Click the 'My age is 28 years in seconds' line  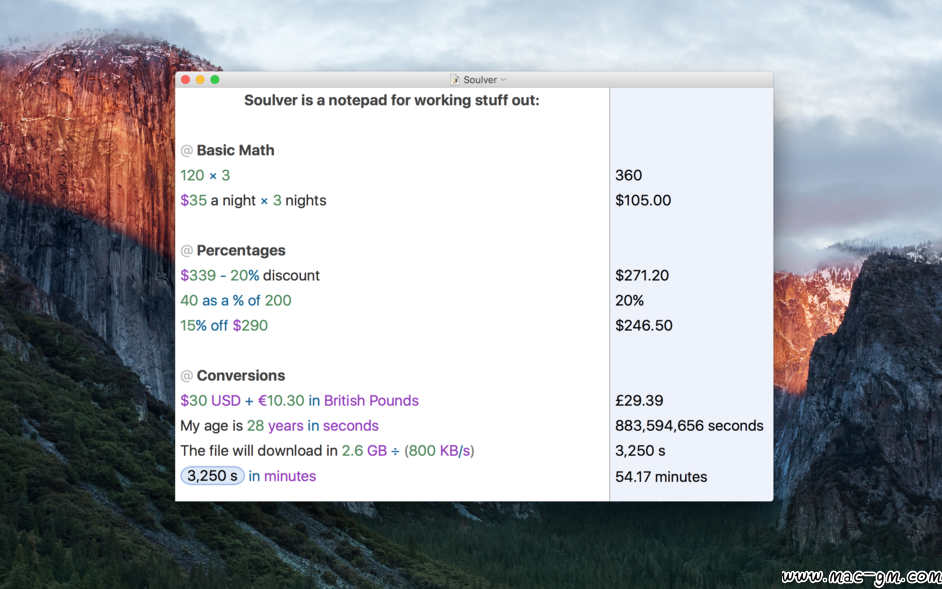[279, 426]
